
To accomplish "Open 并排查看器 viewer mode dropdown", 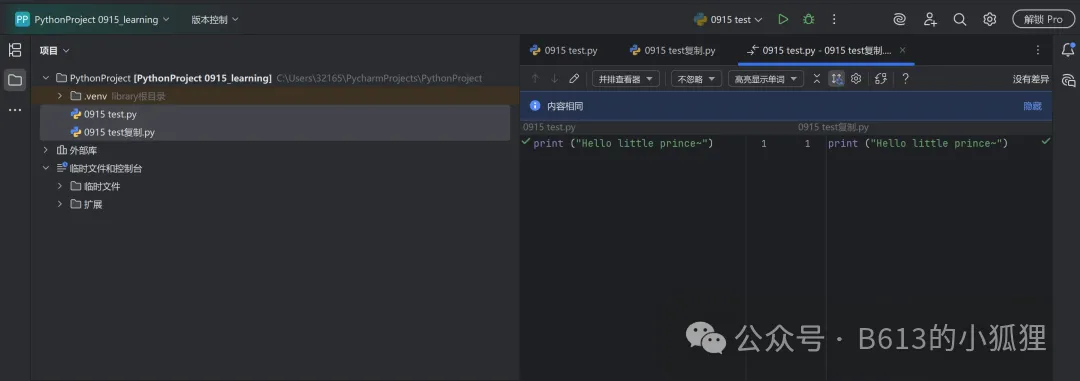I will (x=625, y=79).
